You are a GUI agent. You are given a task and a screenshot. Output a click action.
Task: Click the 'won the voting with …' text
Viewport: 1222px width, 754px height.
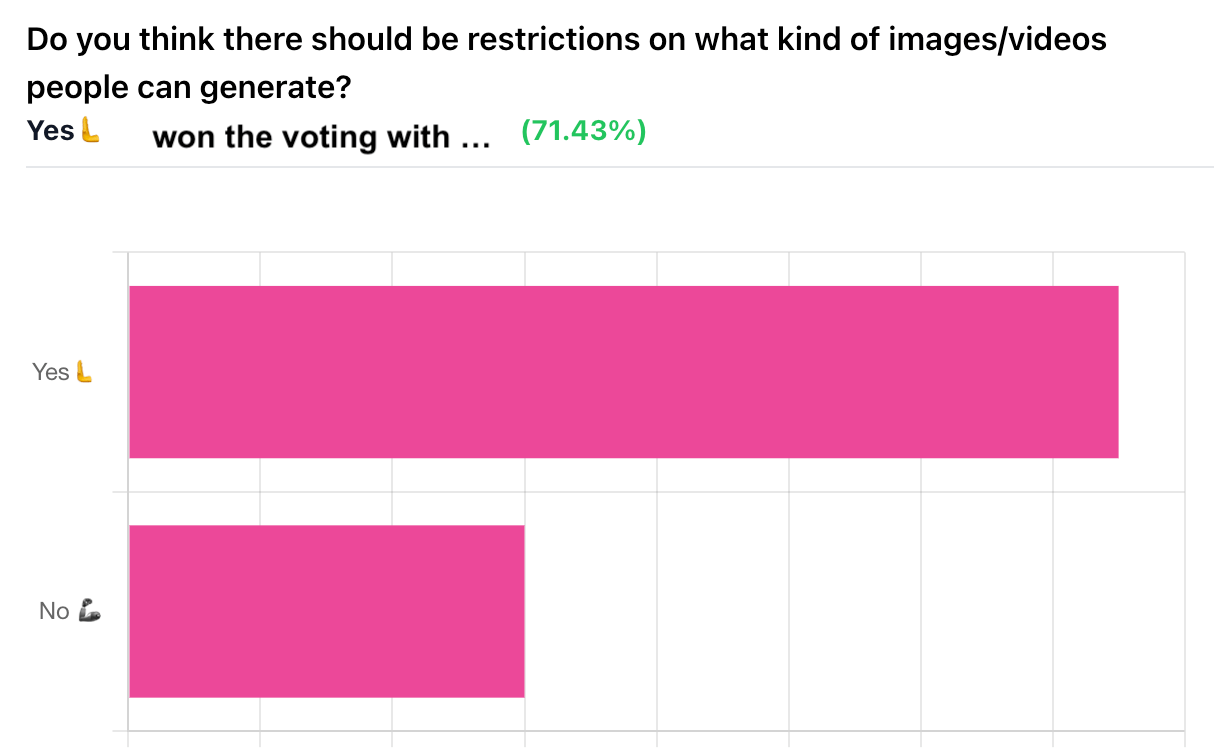coord(321,137)
